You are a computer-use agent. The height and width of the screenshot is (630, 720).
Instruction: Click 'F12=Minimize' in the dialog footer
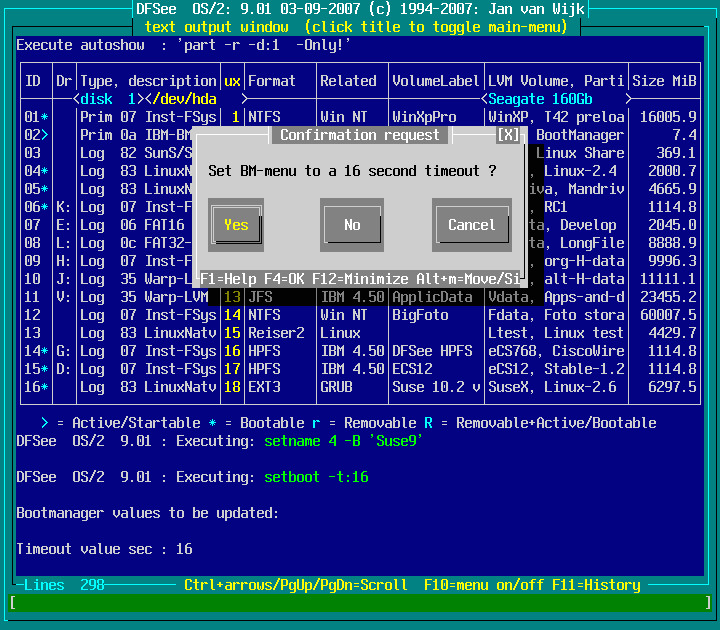360,279
